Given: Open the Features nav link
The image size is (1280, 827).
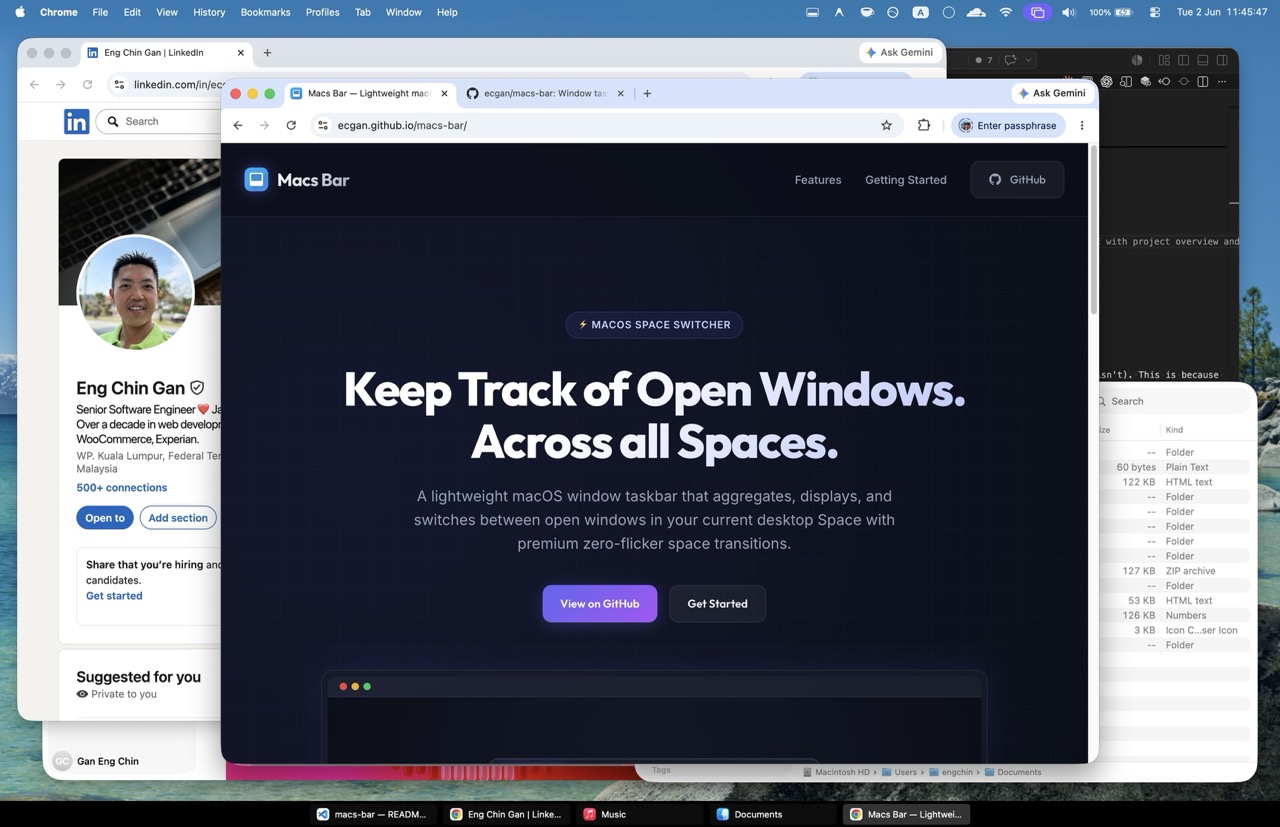Looking at the screenshot, I should coord(818,180).
